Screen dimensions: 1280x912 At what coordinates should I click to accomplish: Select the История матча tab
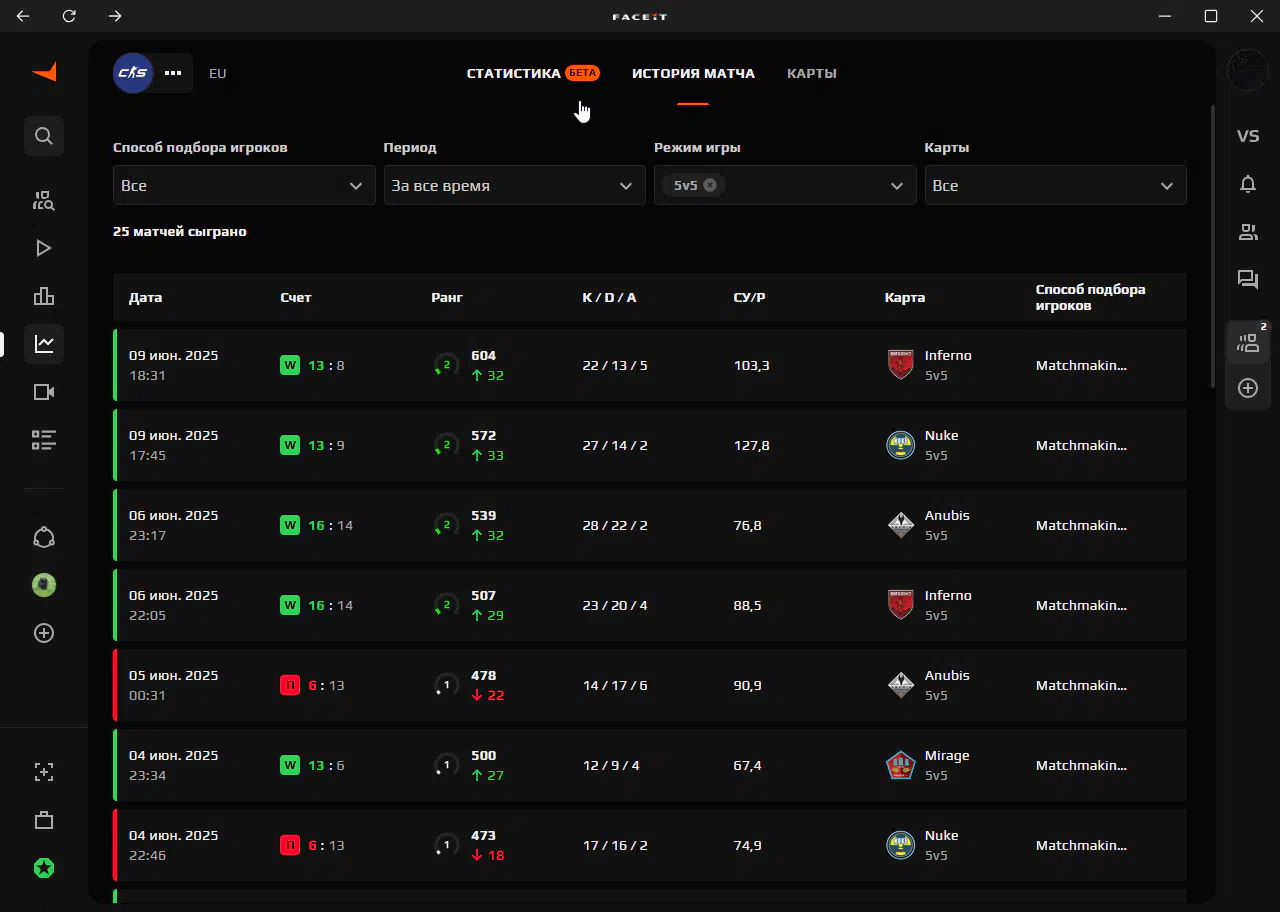(693, 73)
